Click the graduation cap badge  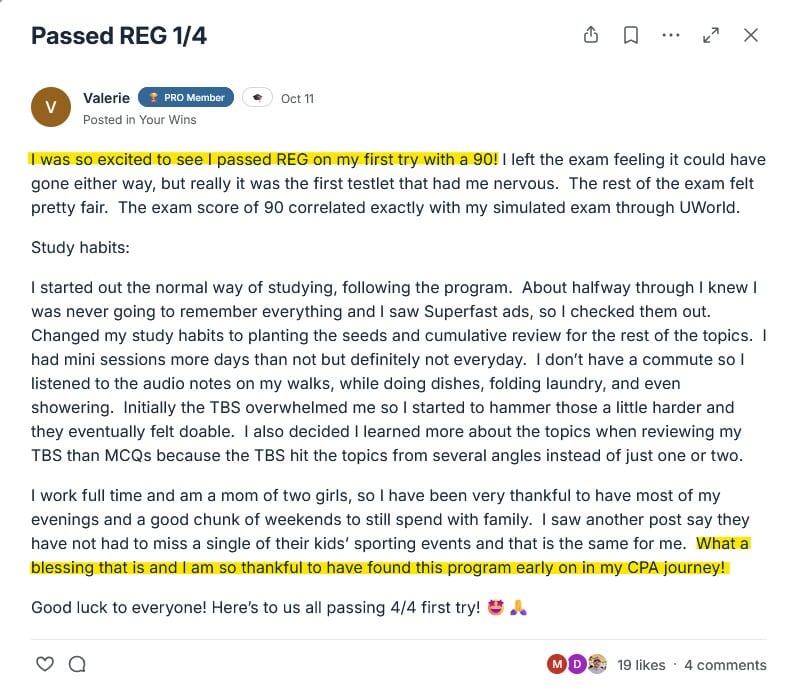(x=257, y=98)
